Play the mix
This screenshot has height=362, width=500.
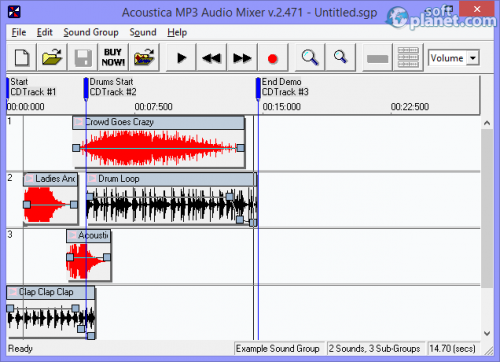[x=181, y=58]
